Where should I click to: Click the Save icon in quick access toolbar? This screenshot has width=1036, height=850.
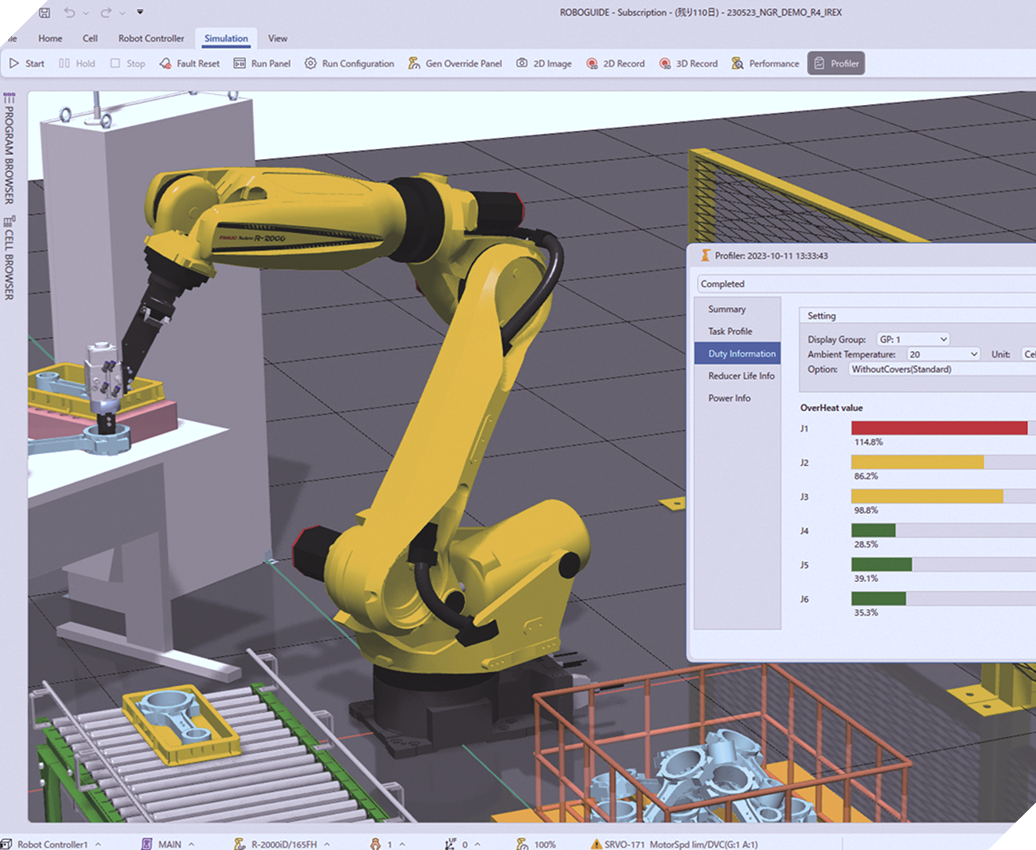44,13
